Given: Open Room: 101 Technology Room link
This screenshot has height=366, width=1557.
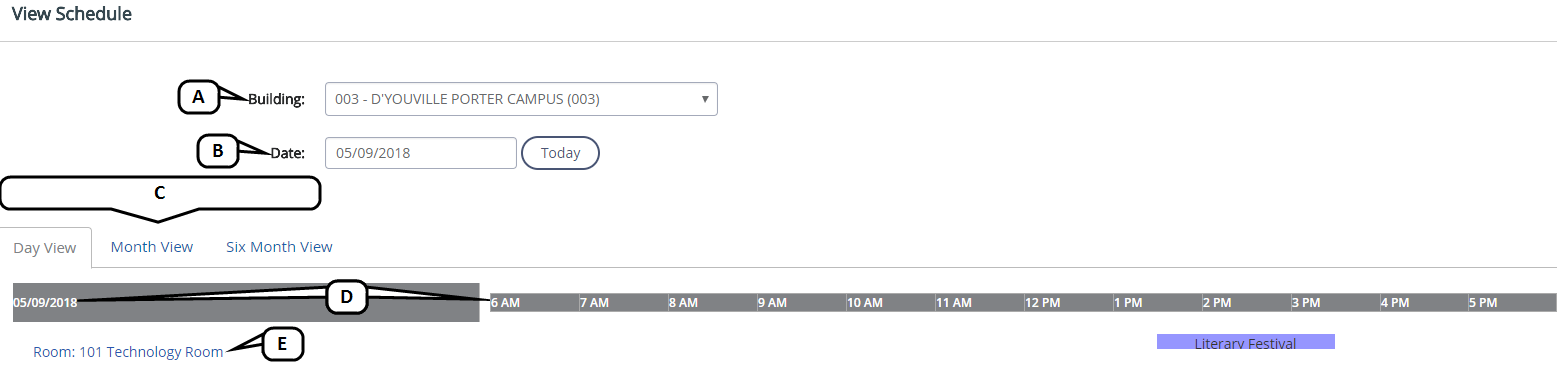Looking at the screenshot, I should click(128, 352).
